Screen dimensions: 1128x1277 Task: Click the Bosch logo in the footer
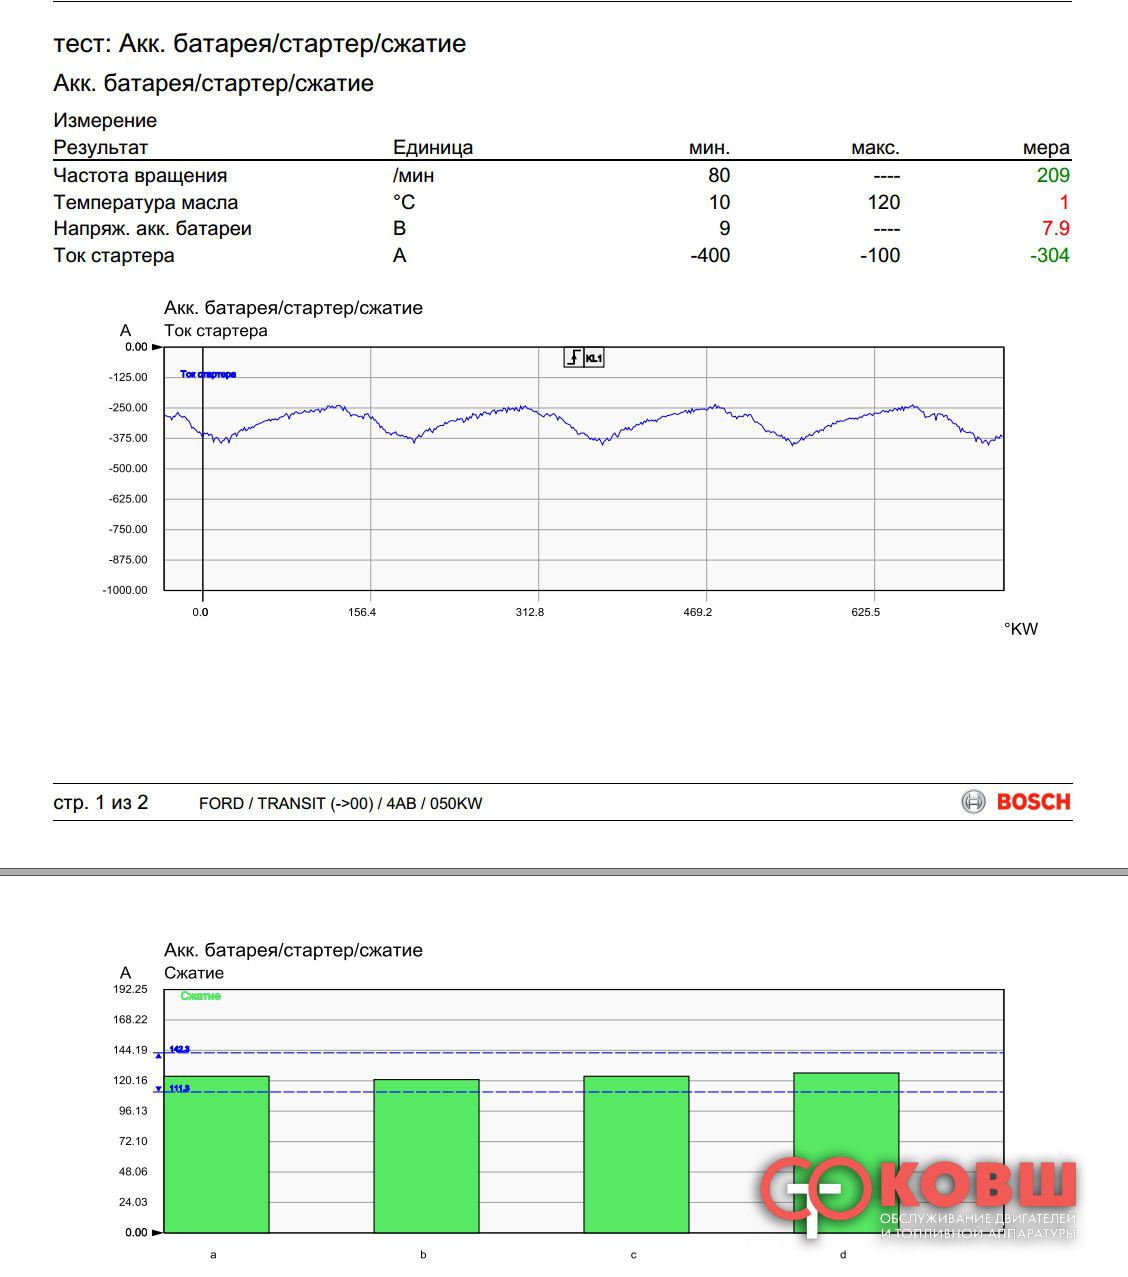click(1017, 802)
